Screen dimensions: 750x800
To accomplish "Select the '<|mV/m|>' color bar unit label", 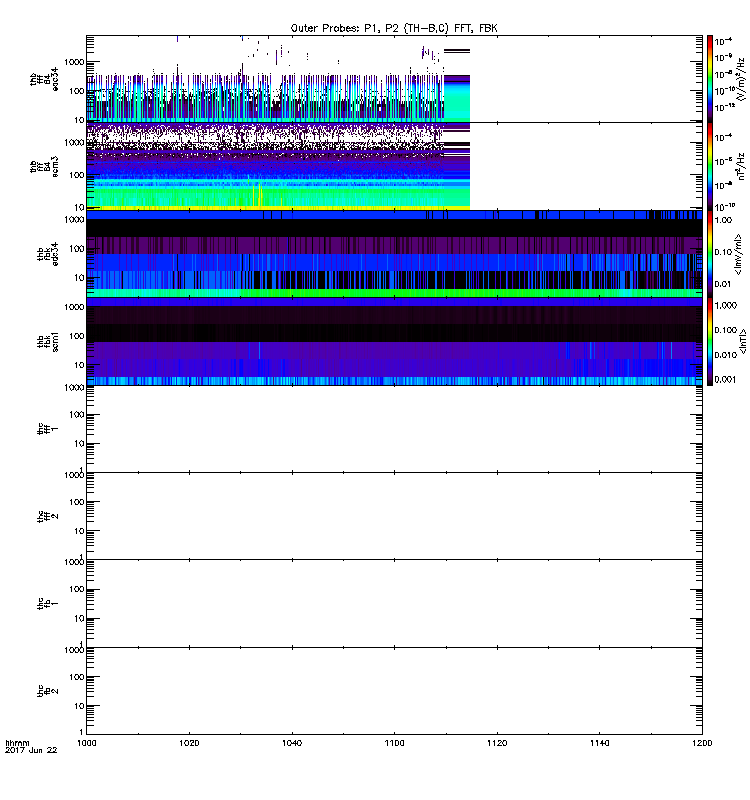I will coord(737,254).
